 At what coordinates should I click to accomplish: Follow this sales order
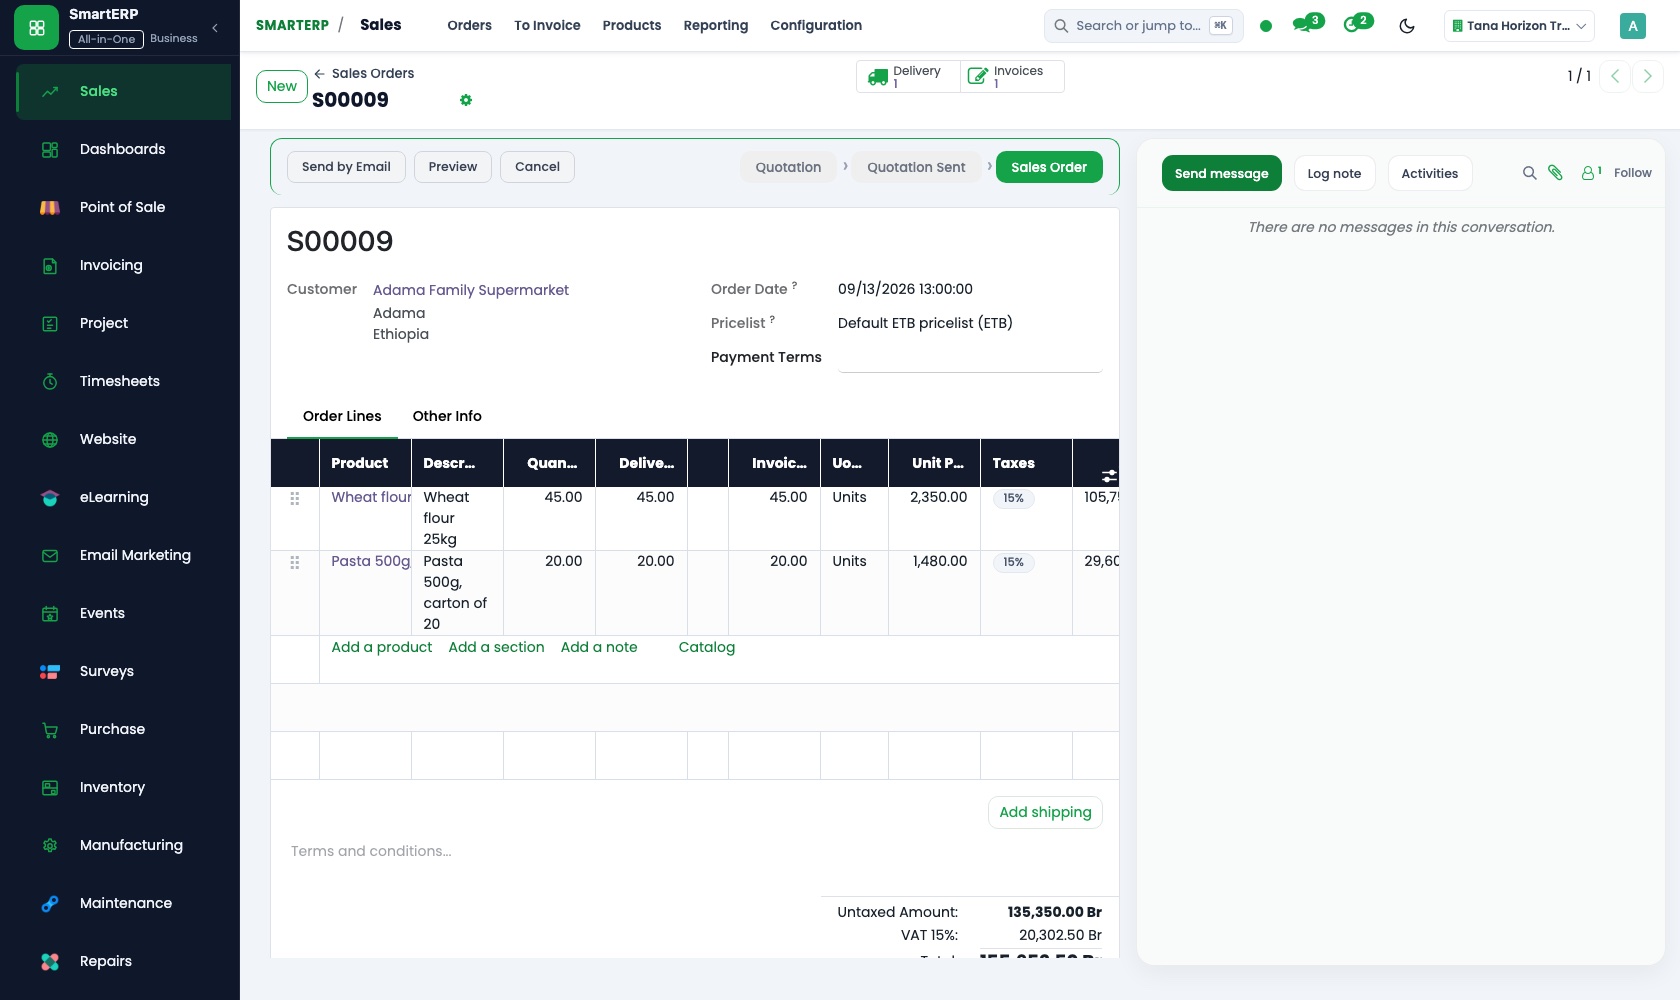[x=1632, y=173]
